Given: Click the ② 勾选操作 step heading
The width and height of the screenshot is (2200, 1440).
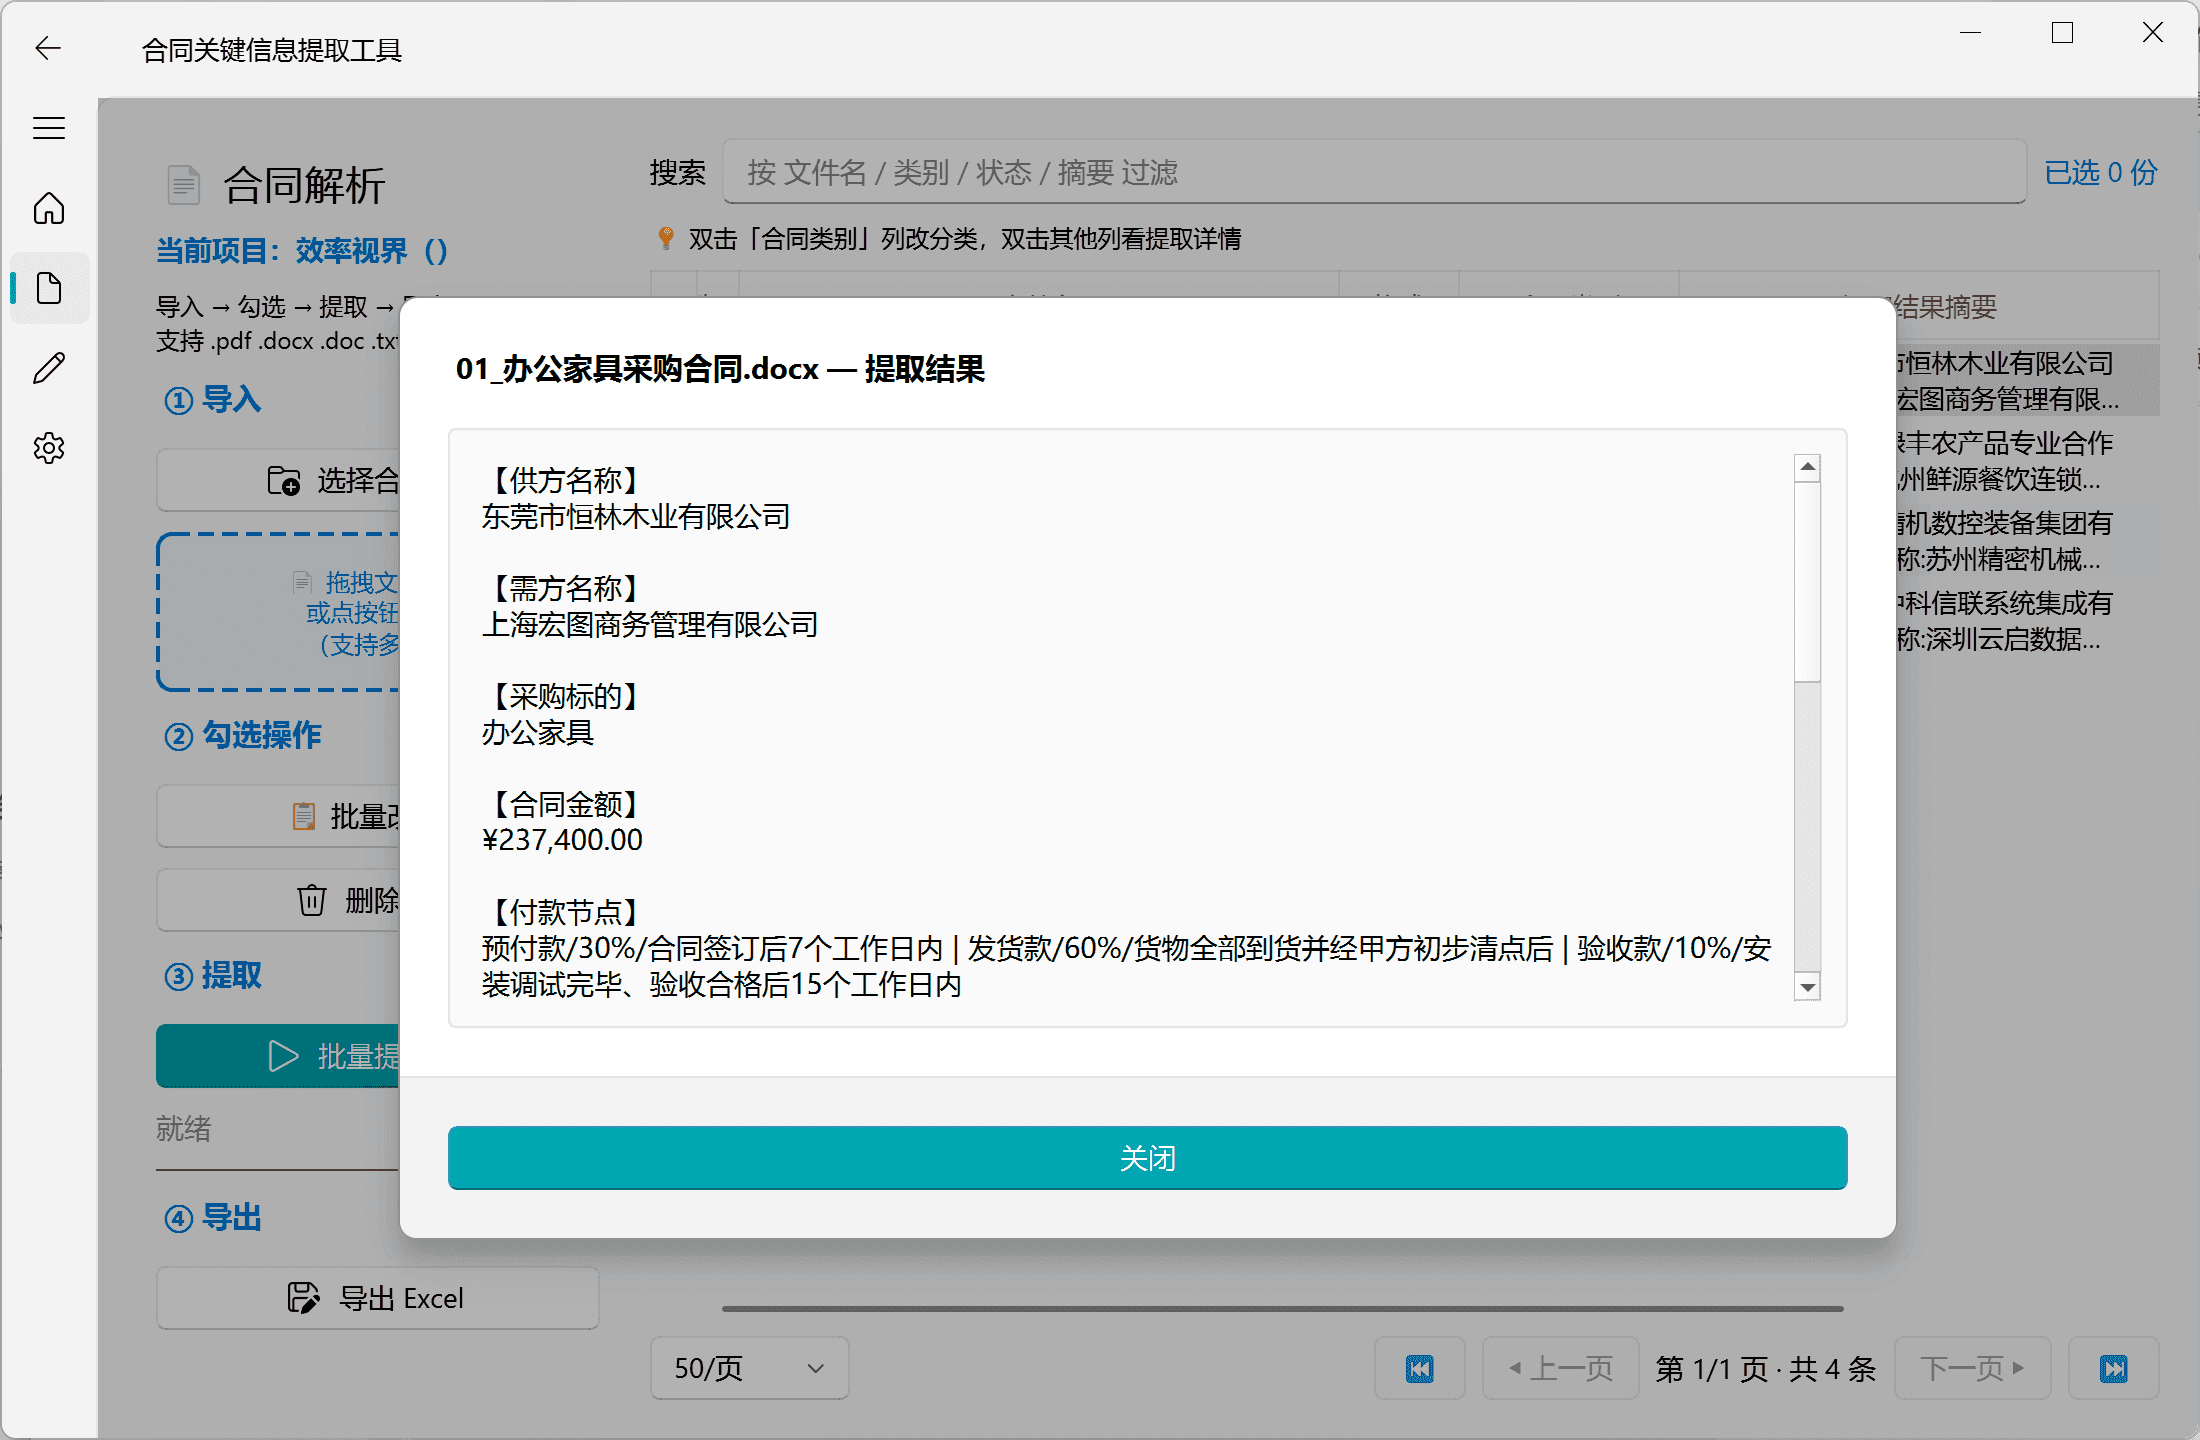Looking at the screenshot, I should click(x=242, y=735).
